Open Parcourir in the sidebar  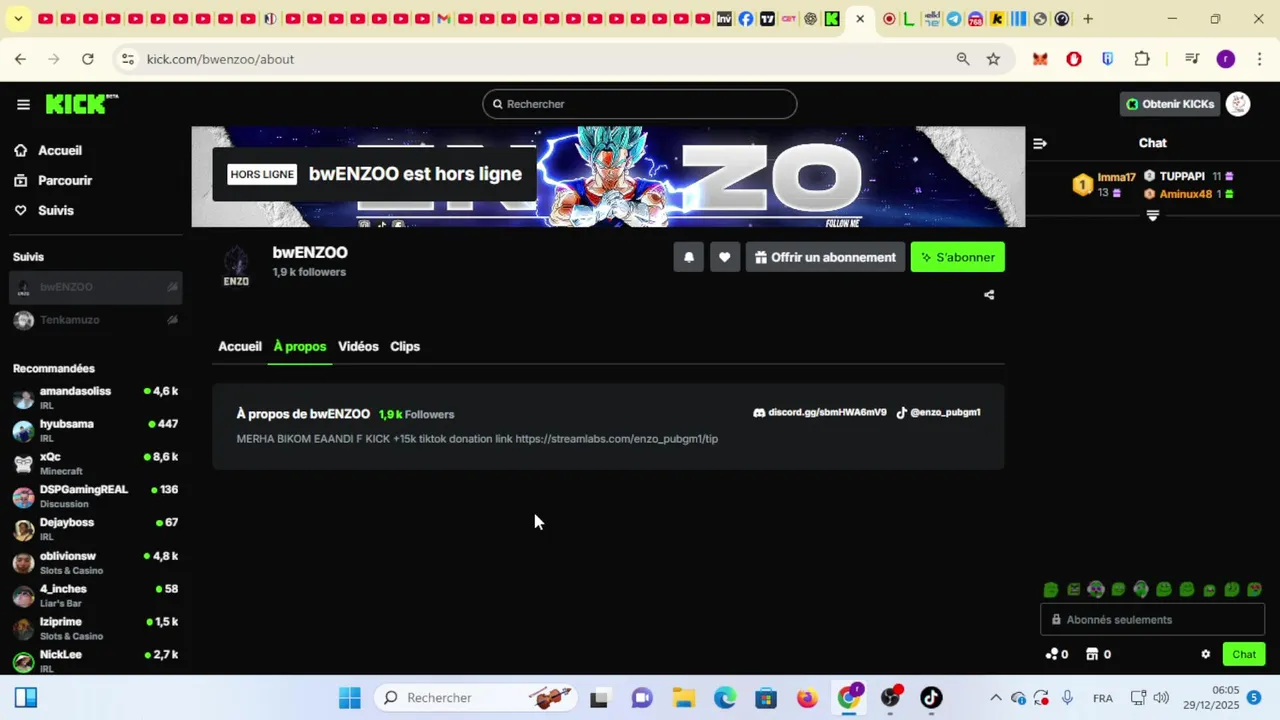[x=53, y=180]
